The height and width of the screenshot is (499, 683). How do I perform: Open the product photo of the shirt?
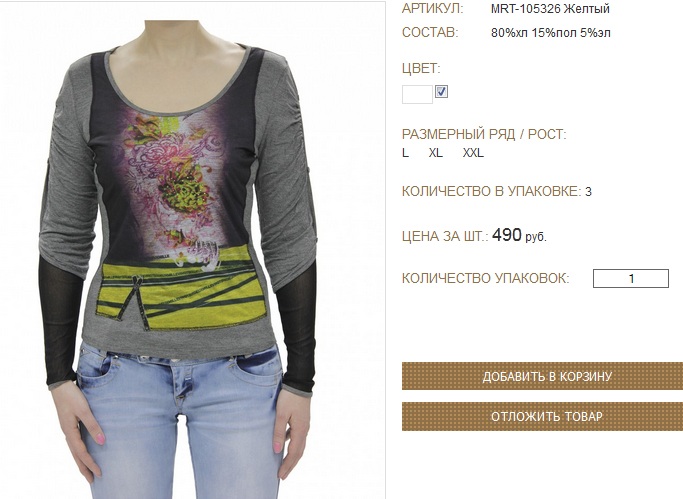click(193, 250)
